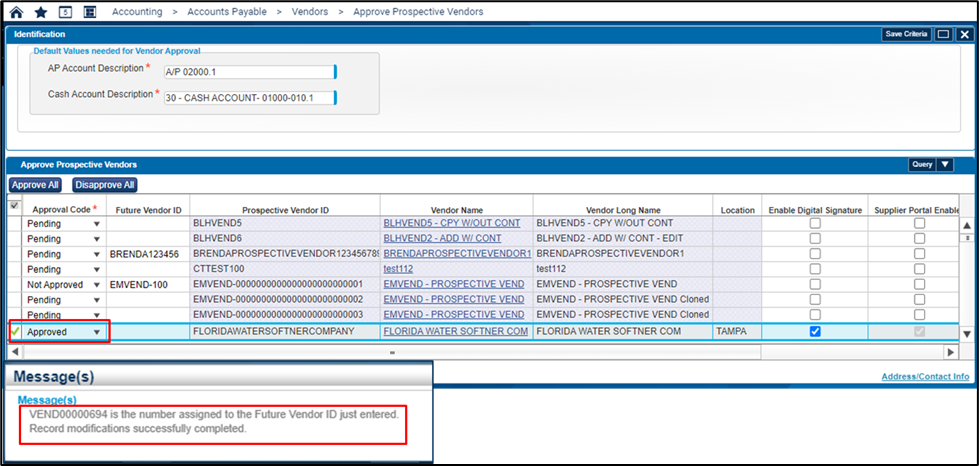Open the Query dropdown arrow
979x466 pixels.
point(946,165)
